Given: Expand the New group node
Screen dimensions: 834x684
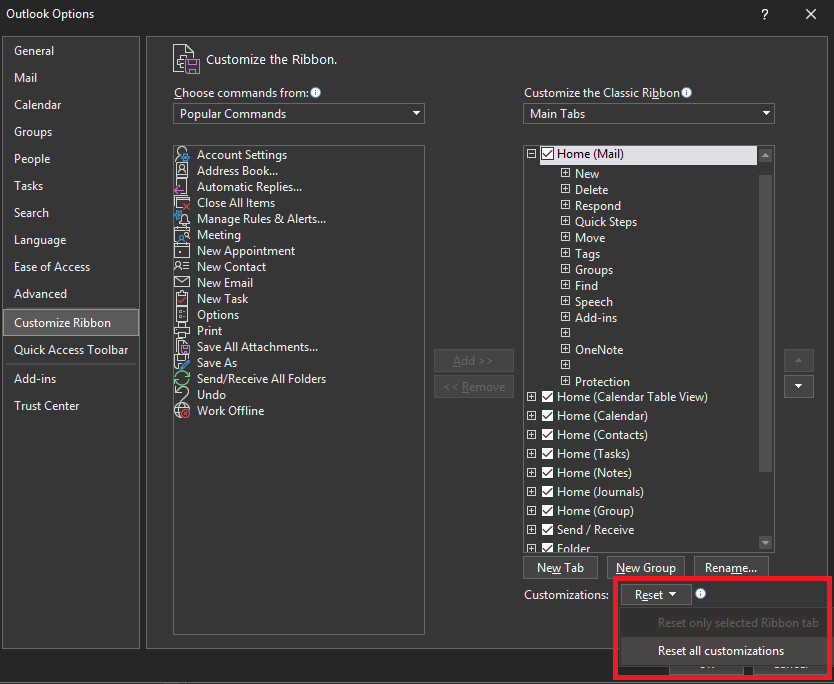Looking at the screenshot, I should pyautogui.click(x=565, y=173).
